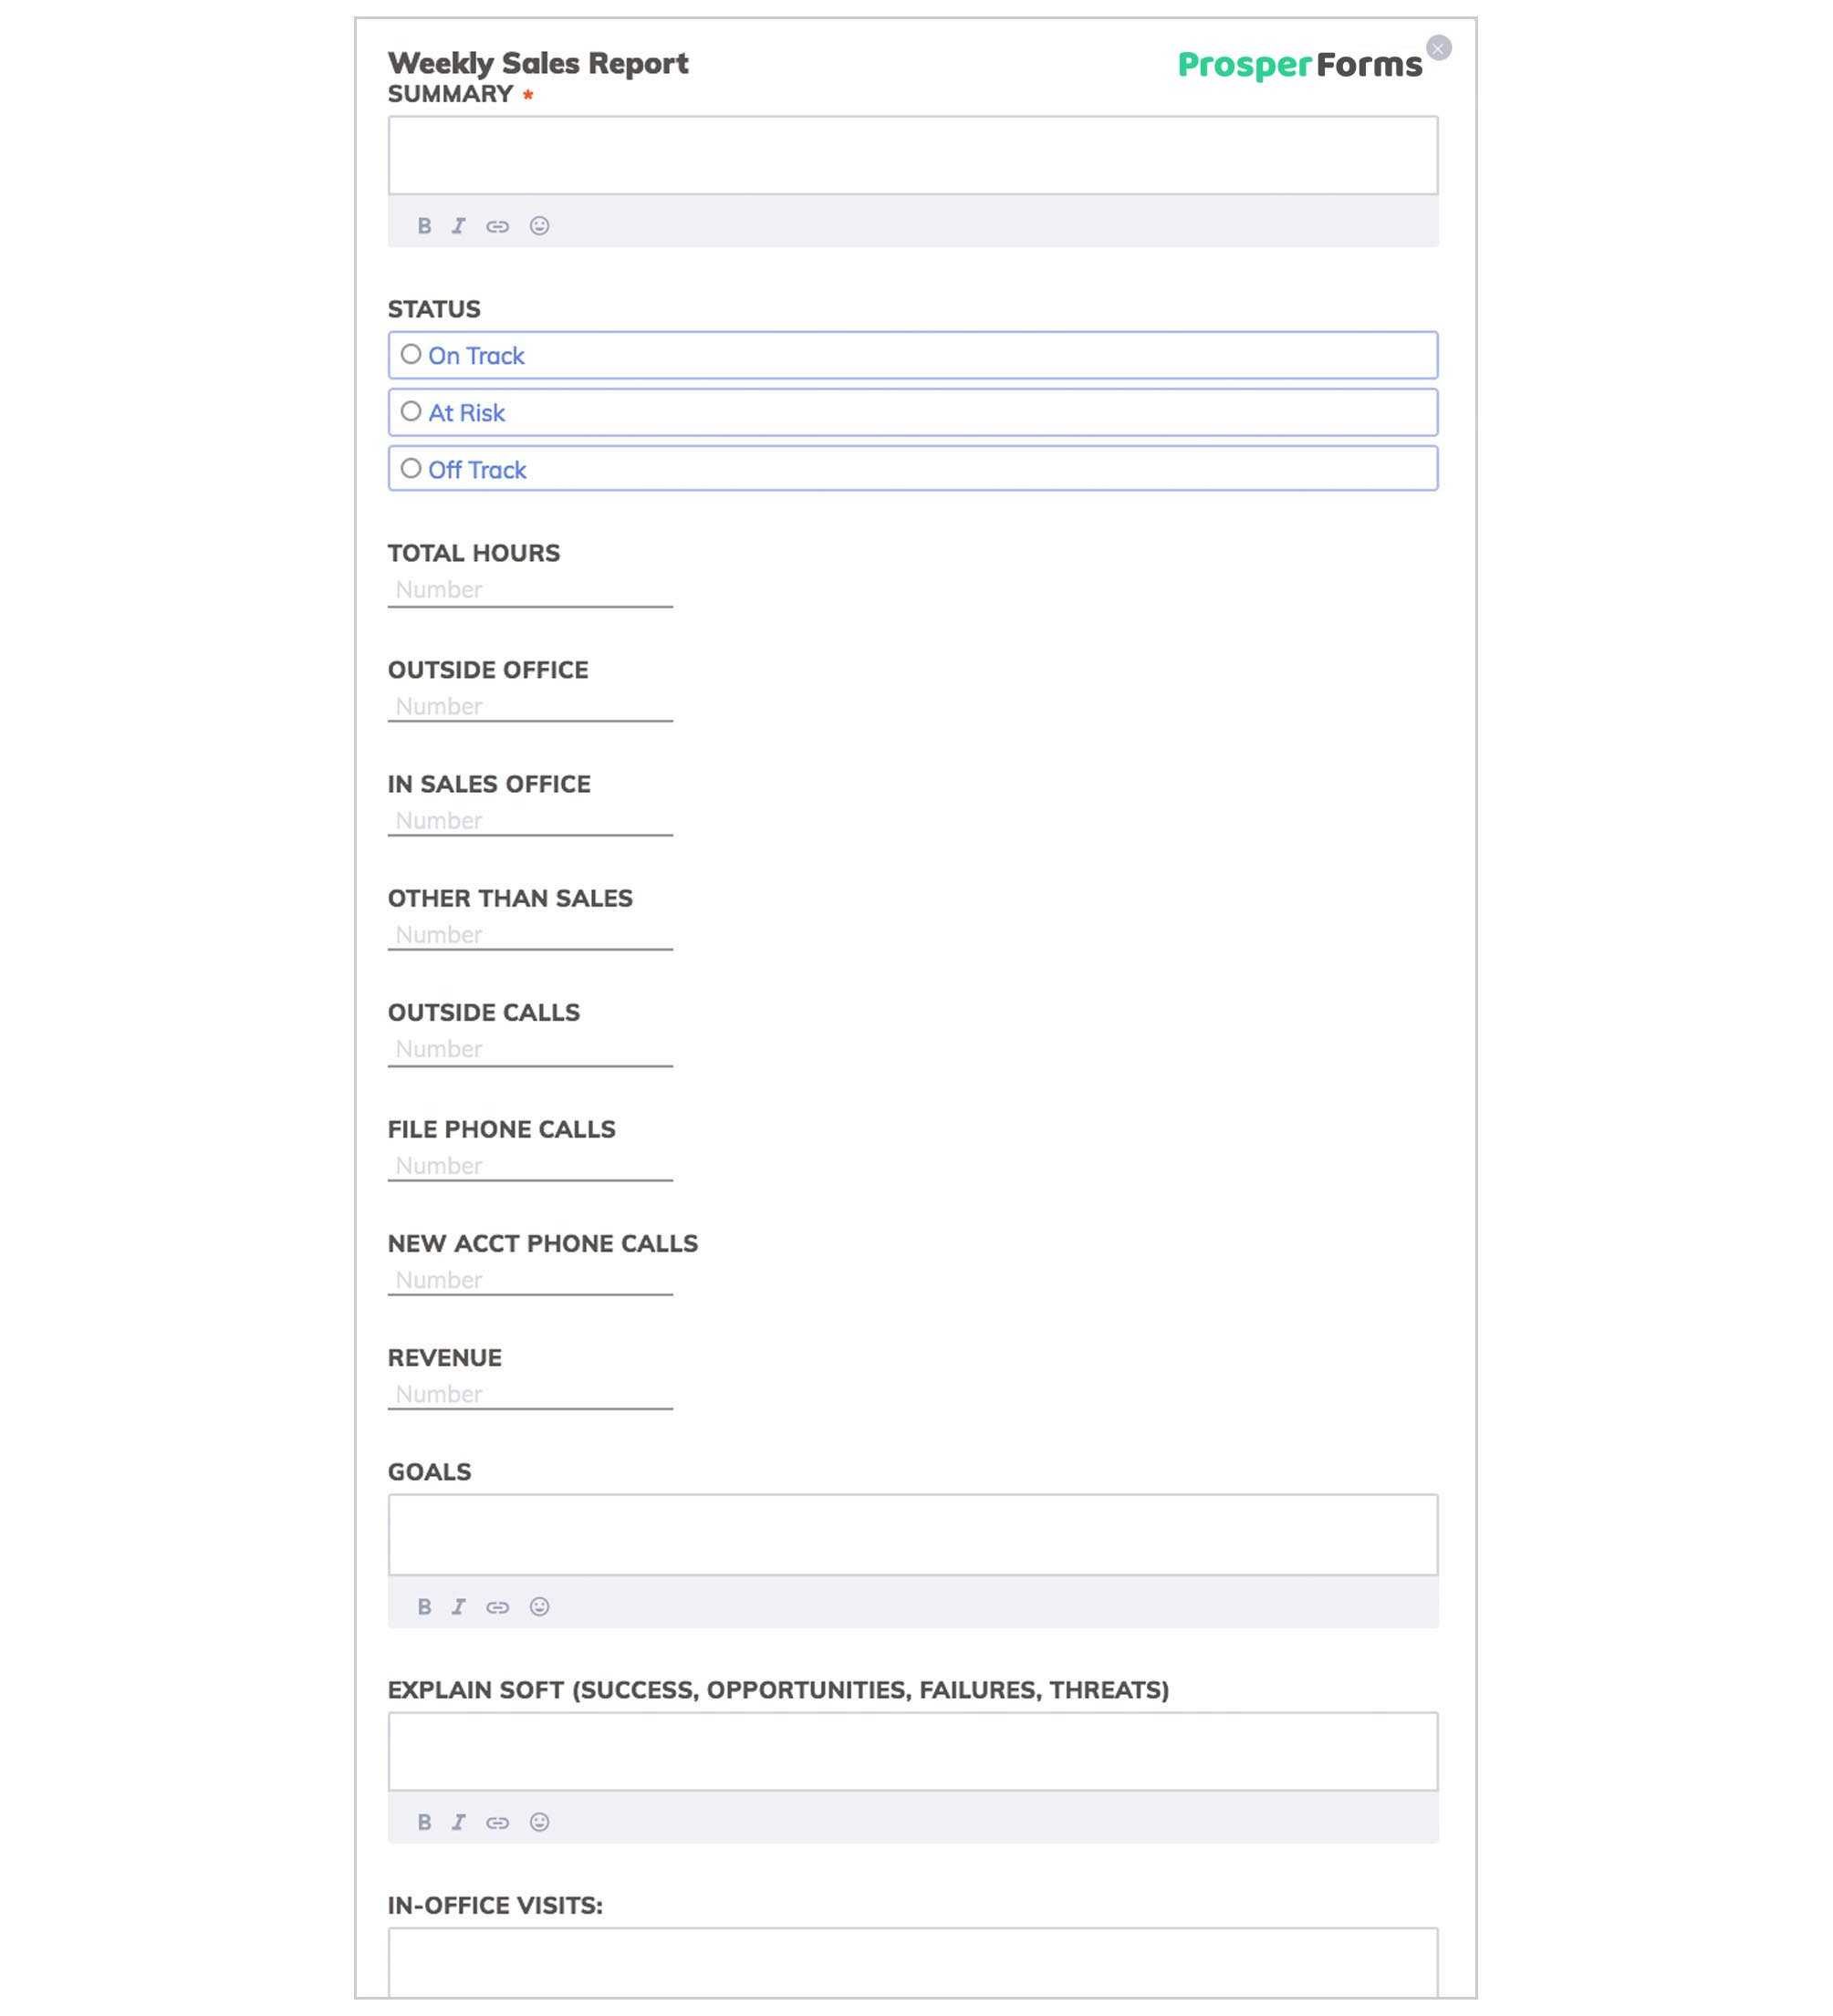Select the At Risk status option

pyautogui.click(x=411, y=410)
